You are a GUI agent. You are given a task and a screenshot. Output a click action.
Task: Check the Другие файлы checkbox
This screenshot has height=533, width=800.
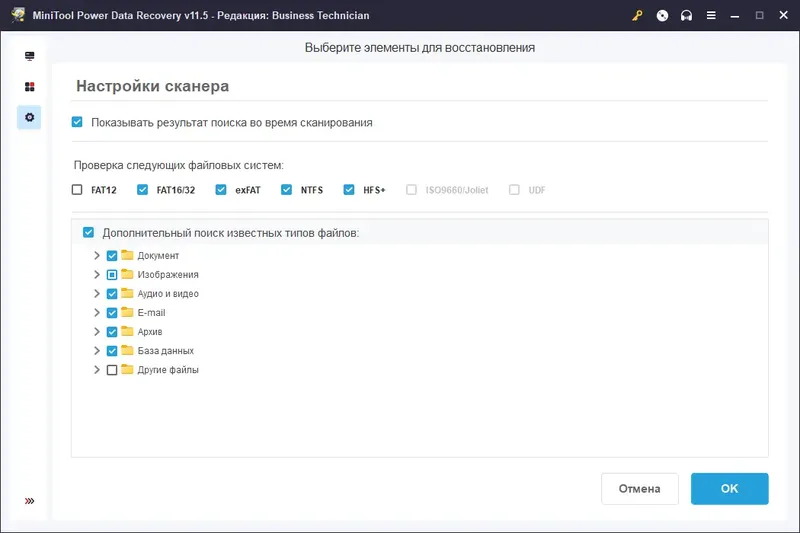[x=112, y=370]
